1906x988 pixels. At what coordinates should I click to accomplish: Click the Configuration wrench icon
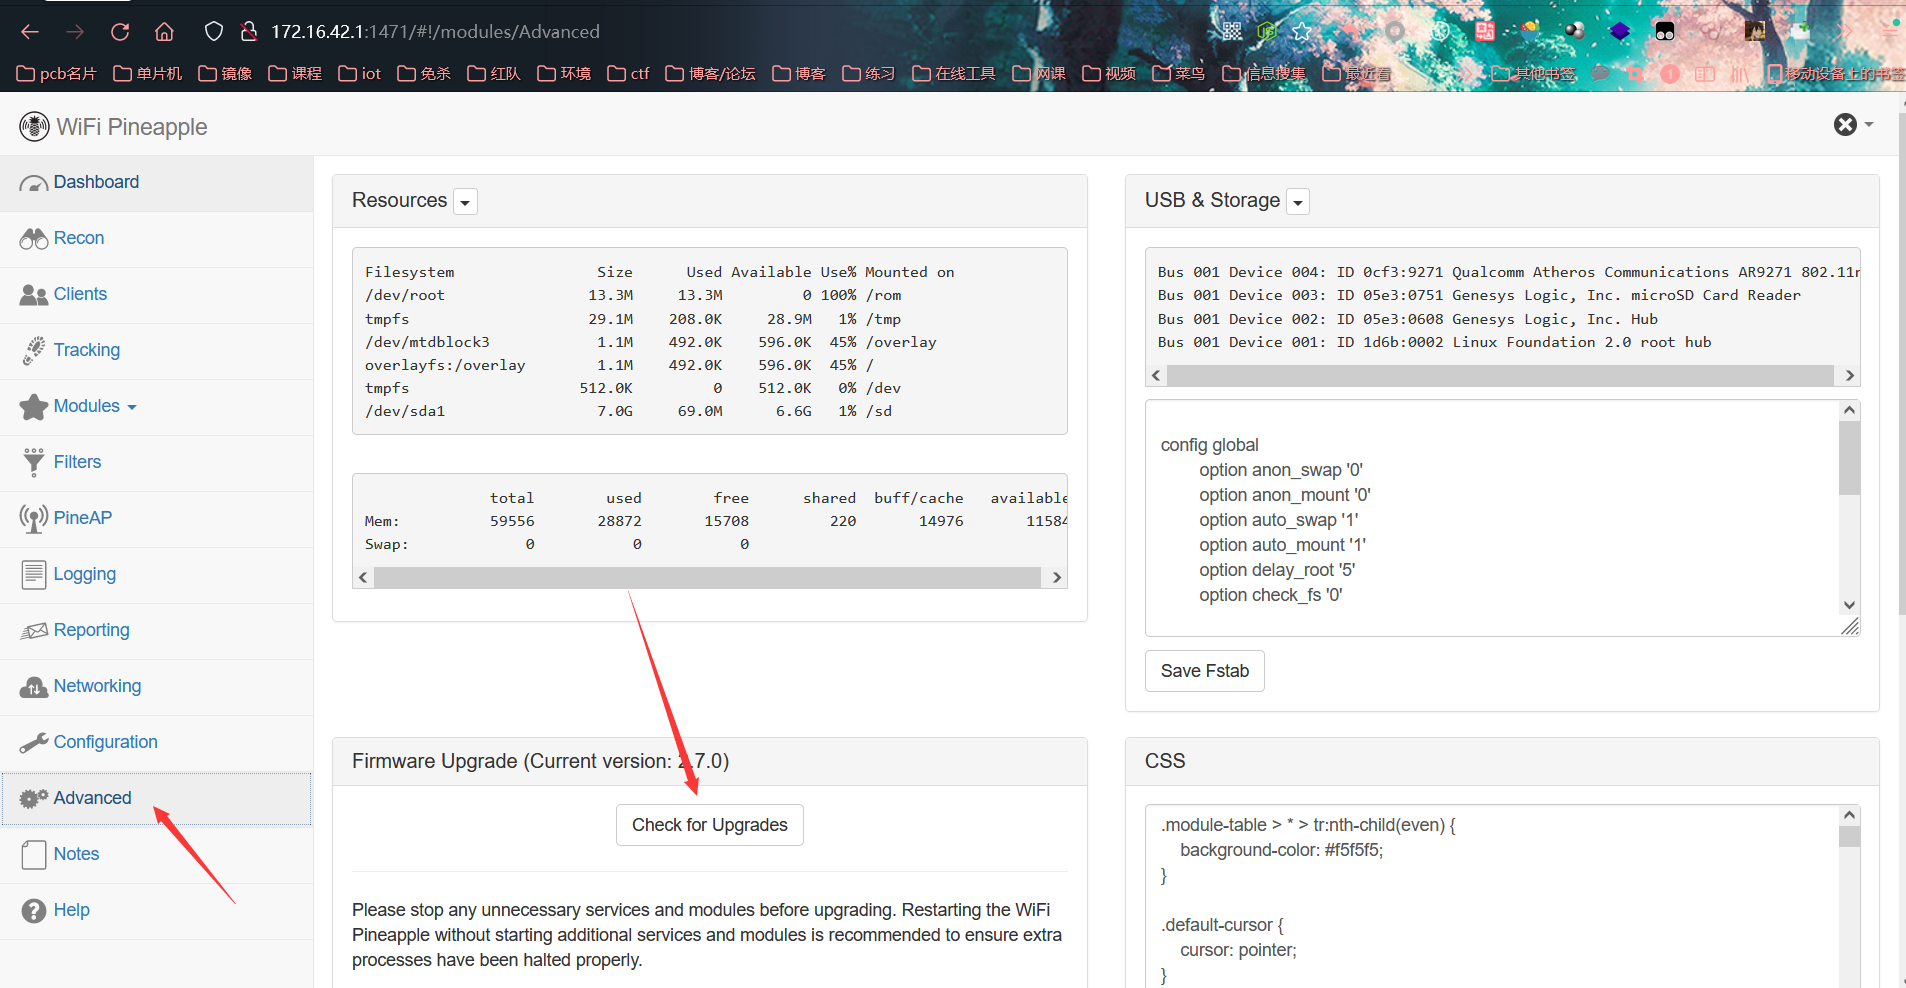(x=33, y=742)
